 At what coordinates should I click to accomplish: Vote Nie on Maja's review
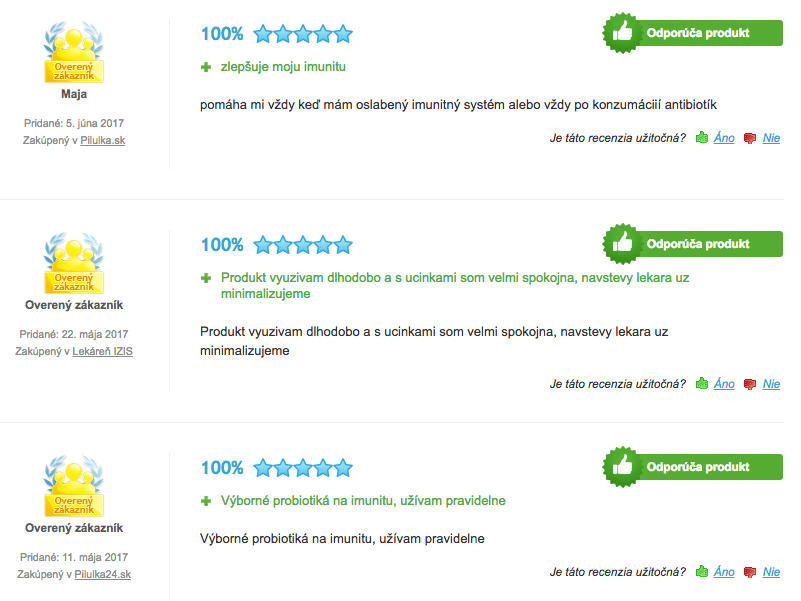pos(771,138)
